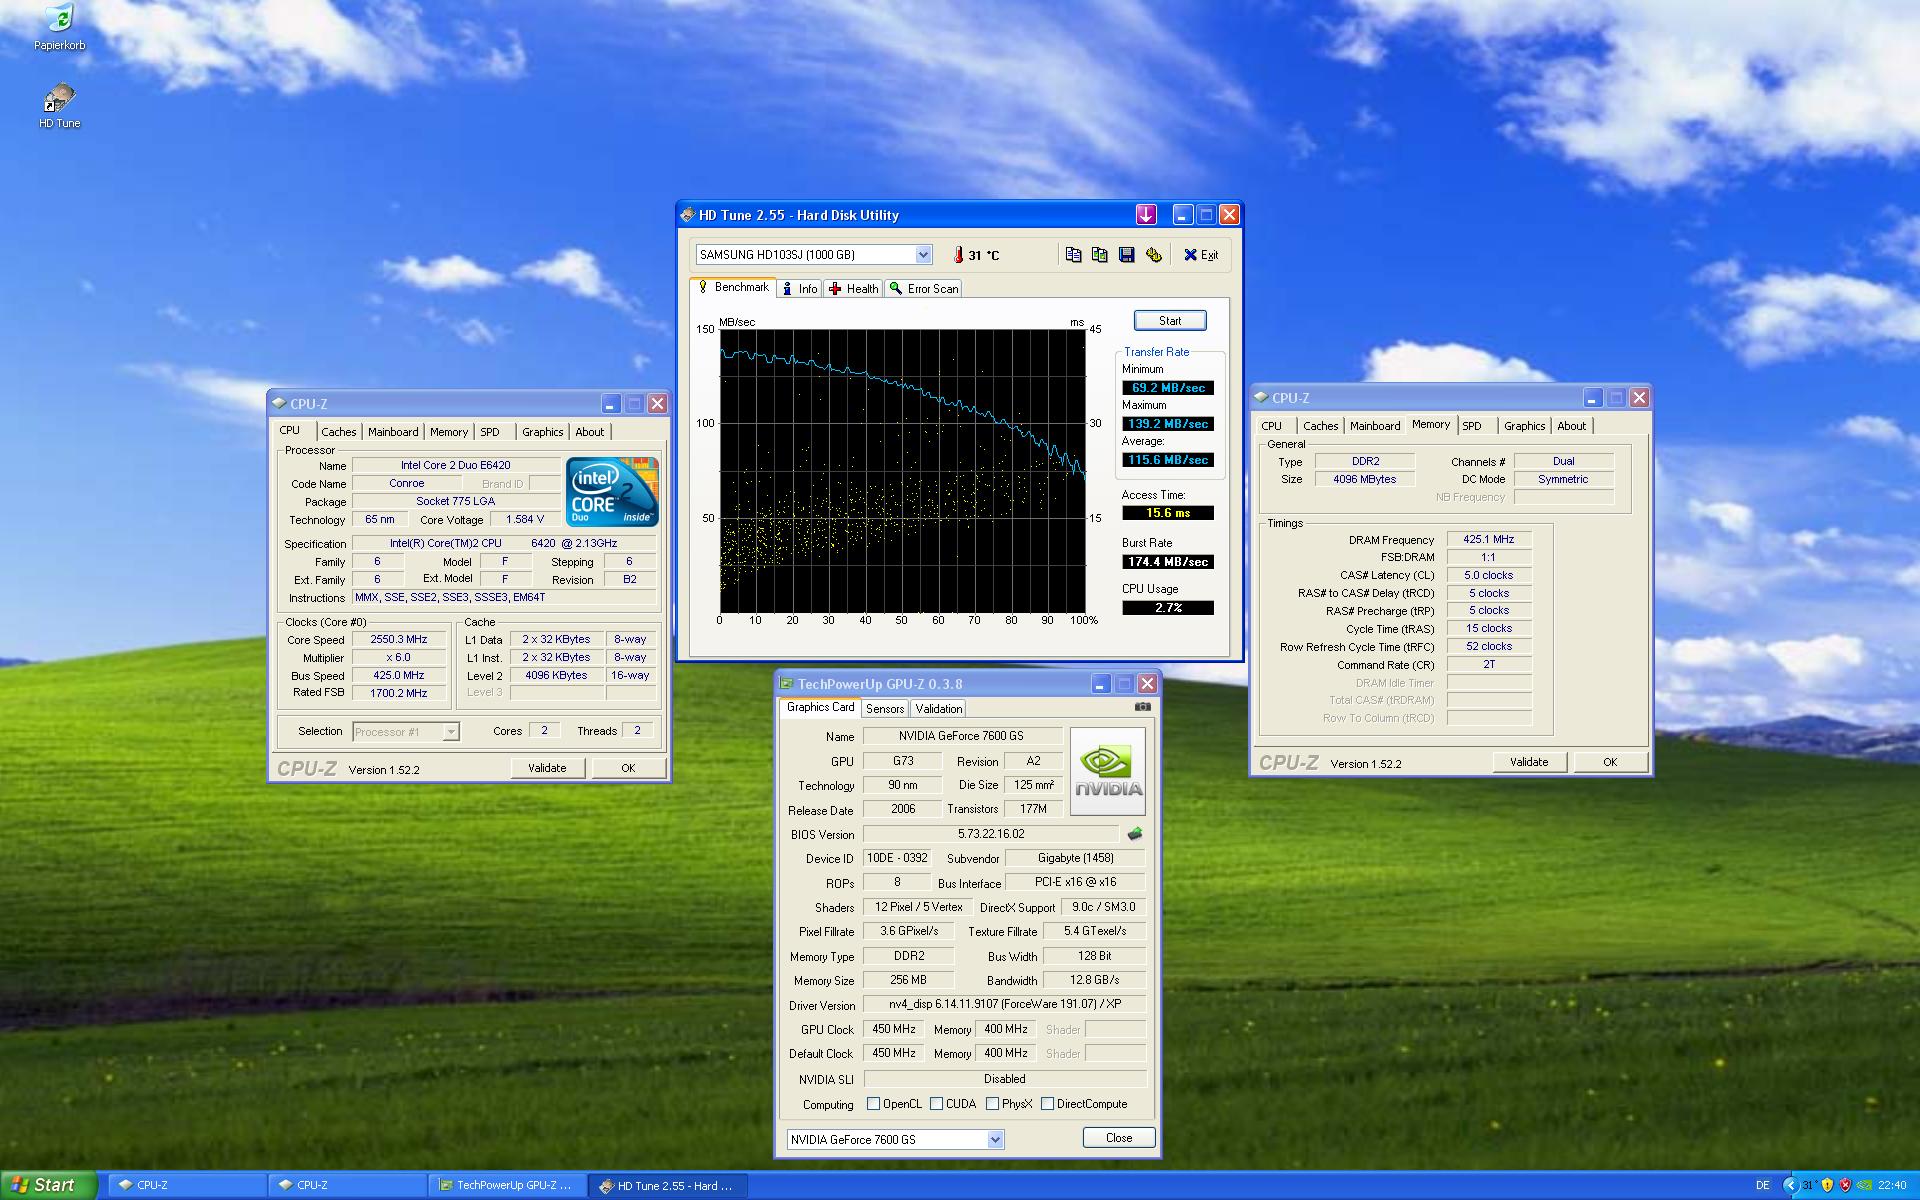This screenshot has height=1200, width=1920.
Task: Toggle the DirectCompute checkbox
Action: point(1047,1104)
